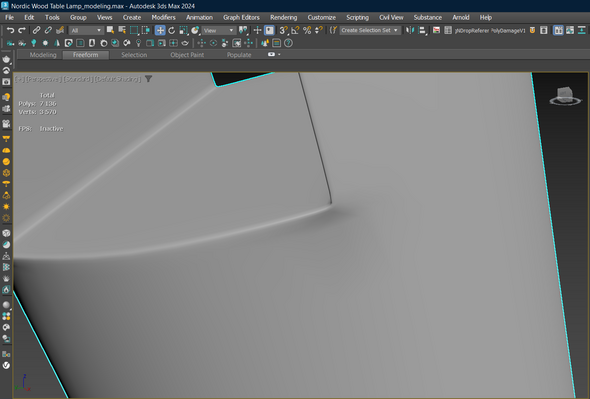
Task: Click the [Standard] viewport label
Action: (x=78, y=79)
